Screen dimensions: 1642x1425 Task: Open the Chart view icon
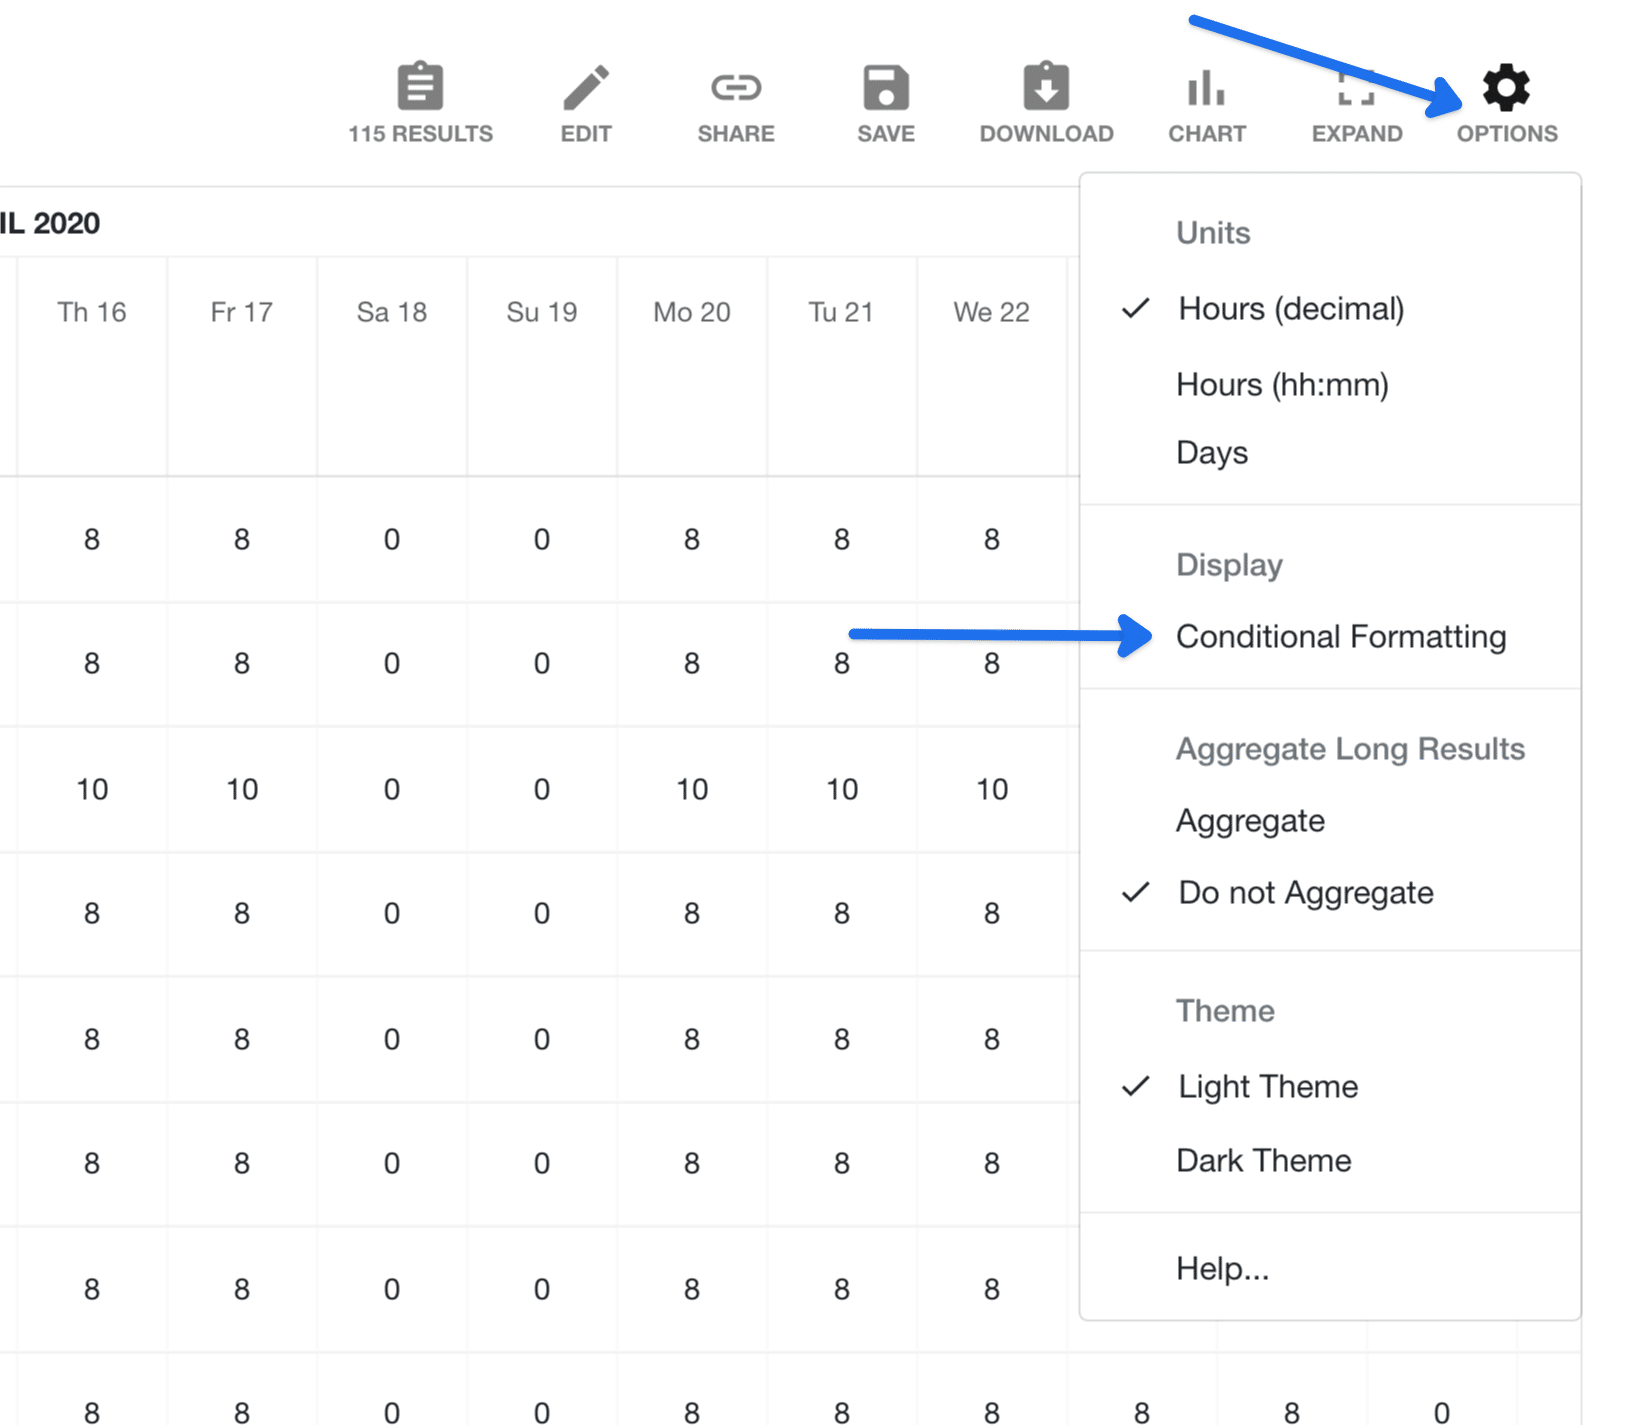point(1206,88)
